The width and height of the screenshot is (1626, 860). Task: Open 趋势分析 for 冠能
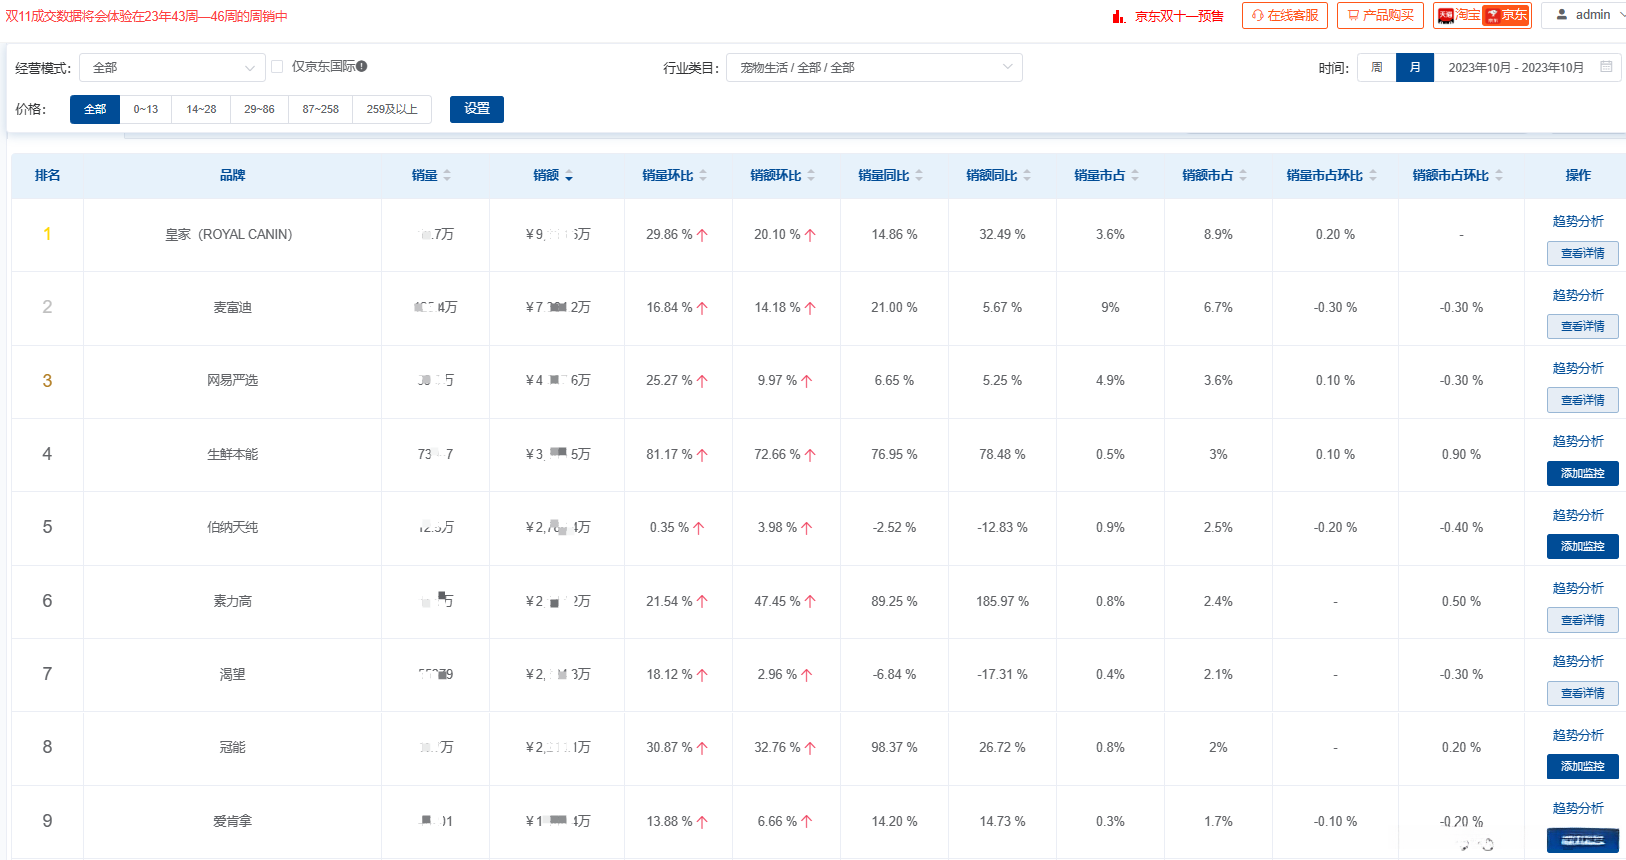[1578, 735]
